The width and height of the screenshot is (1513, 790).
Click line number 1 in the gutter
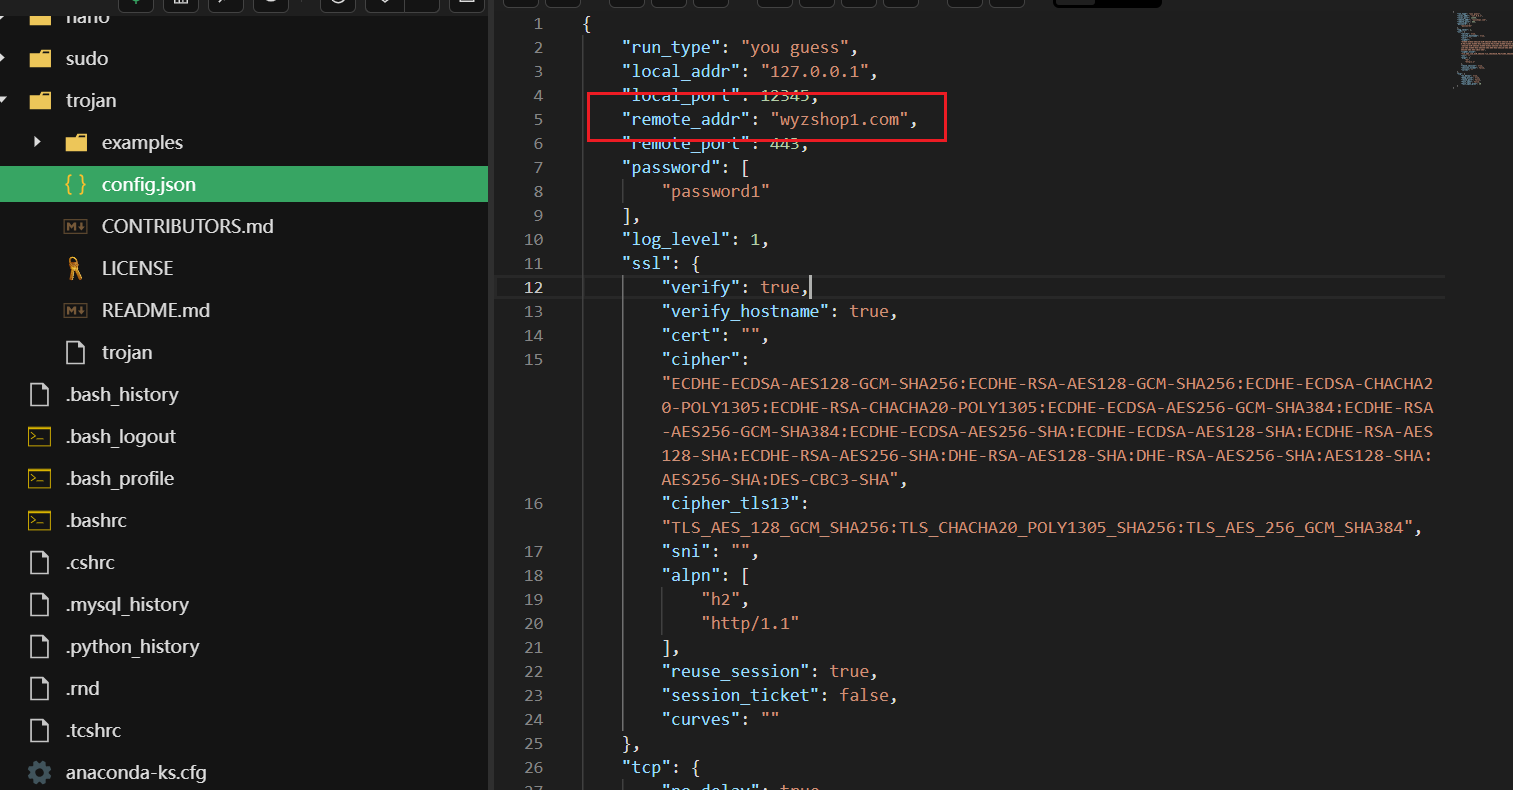(x=539, y=23)
